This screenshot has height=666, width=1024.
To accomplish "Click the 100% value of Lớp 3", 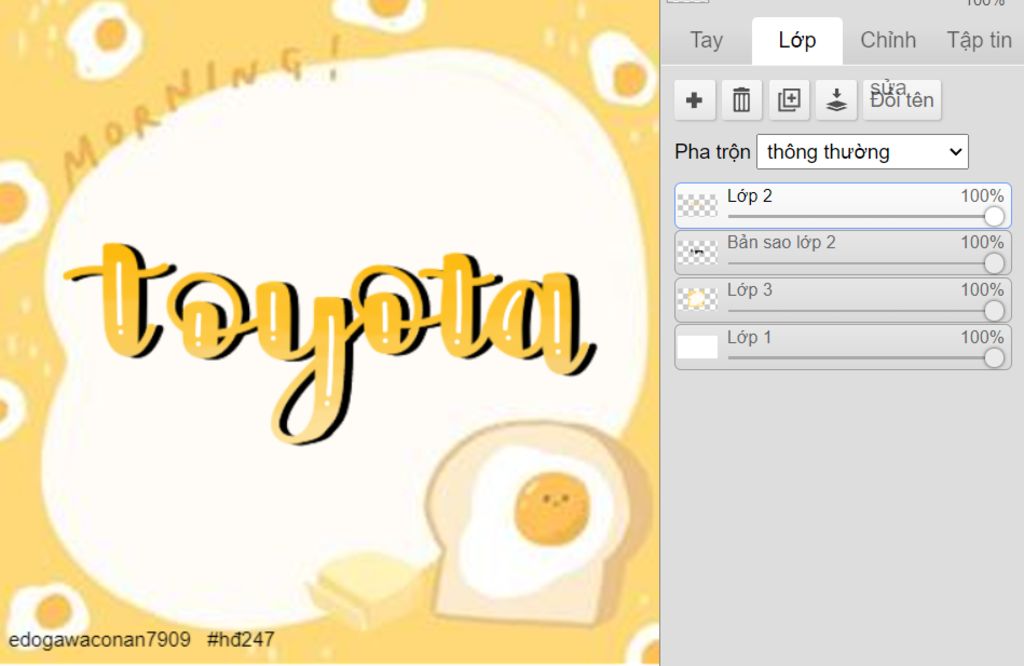I will pyautogui.click(x=982, y=290).
